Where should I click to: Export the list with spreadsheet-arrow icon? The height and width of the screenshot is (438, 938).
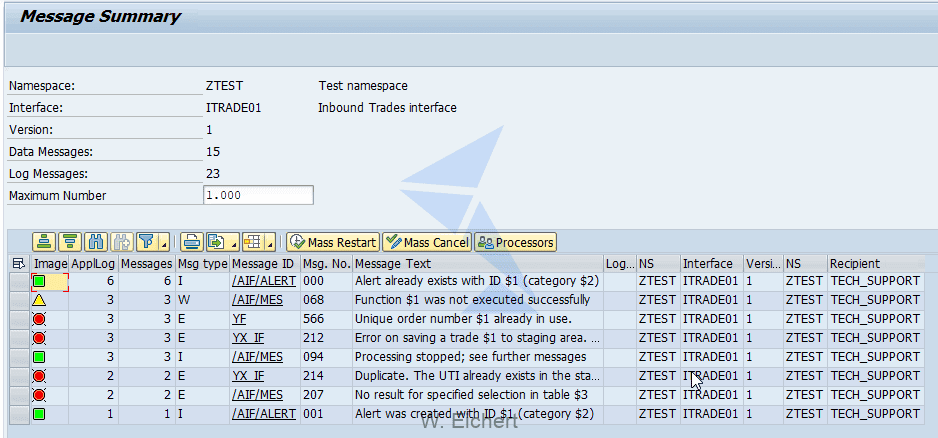tap(215, 242)
